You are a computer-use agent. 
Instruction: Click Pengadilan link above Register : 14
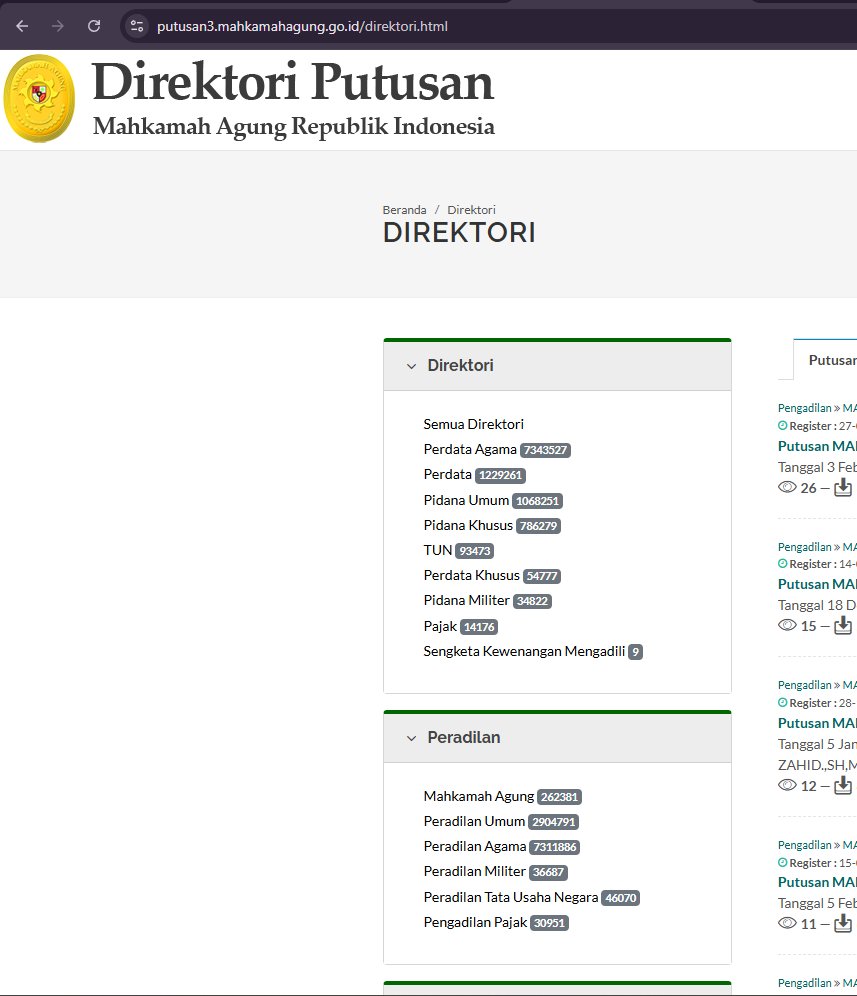[805, 547]
